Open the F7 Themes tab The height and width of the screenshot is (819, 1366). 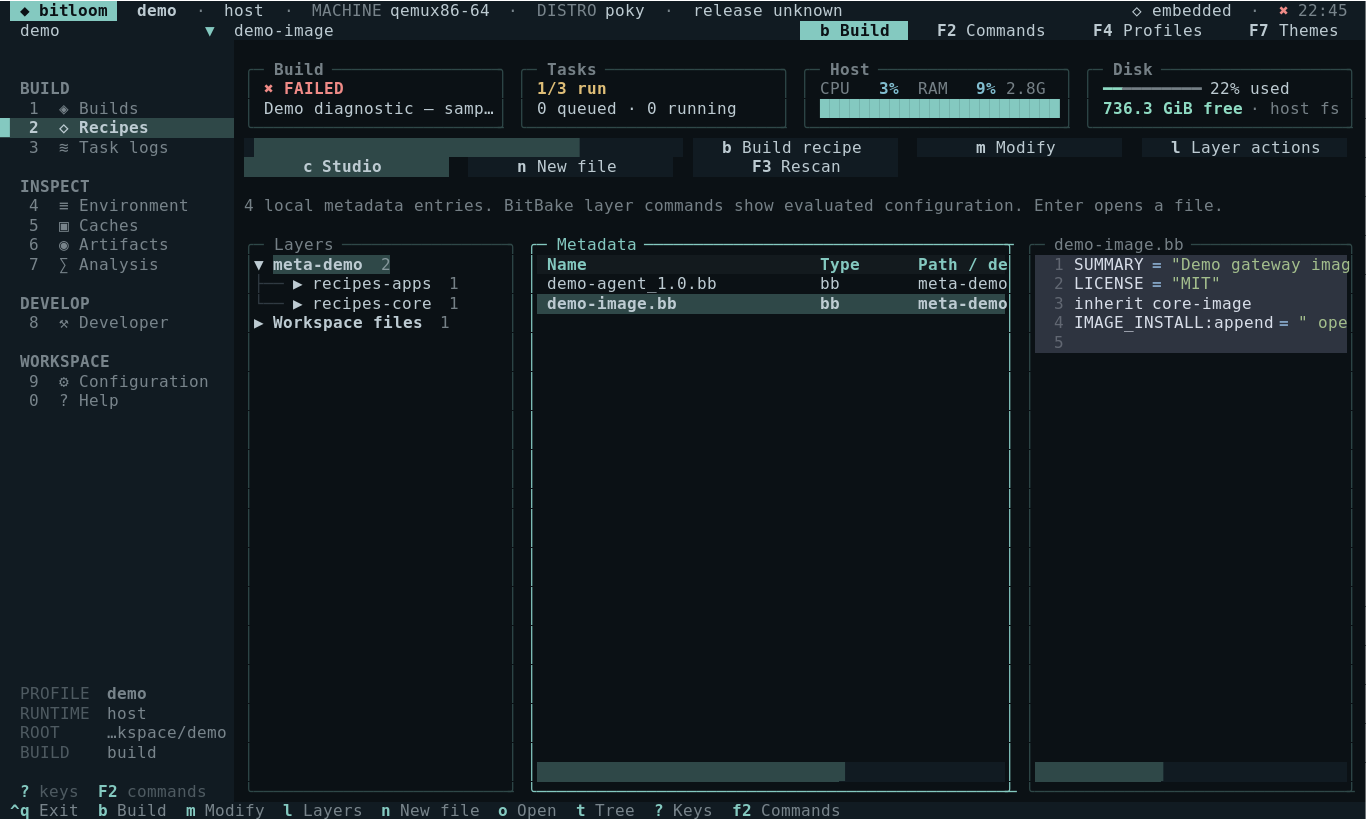click(x=1294, y=30)
